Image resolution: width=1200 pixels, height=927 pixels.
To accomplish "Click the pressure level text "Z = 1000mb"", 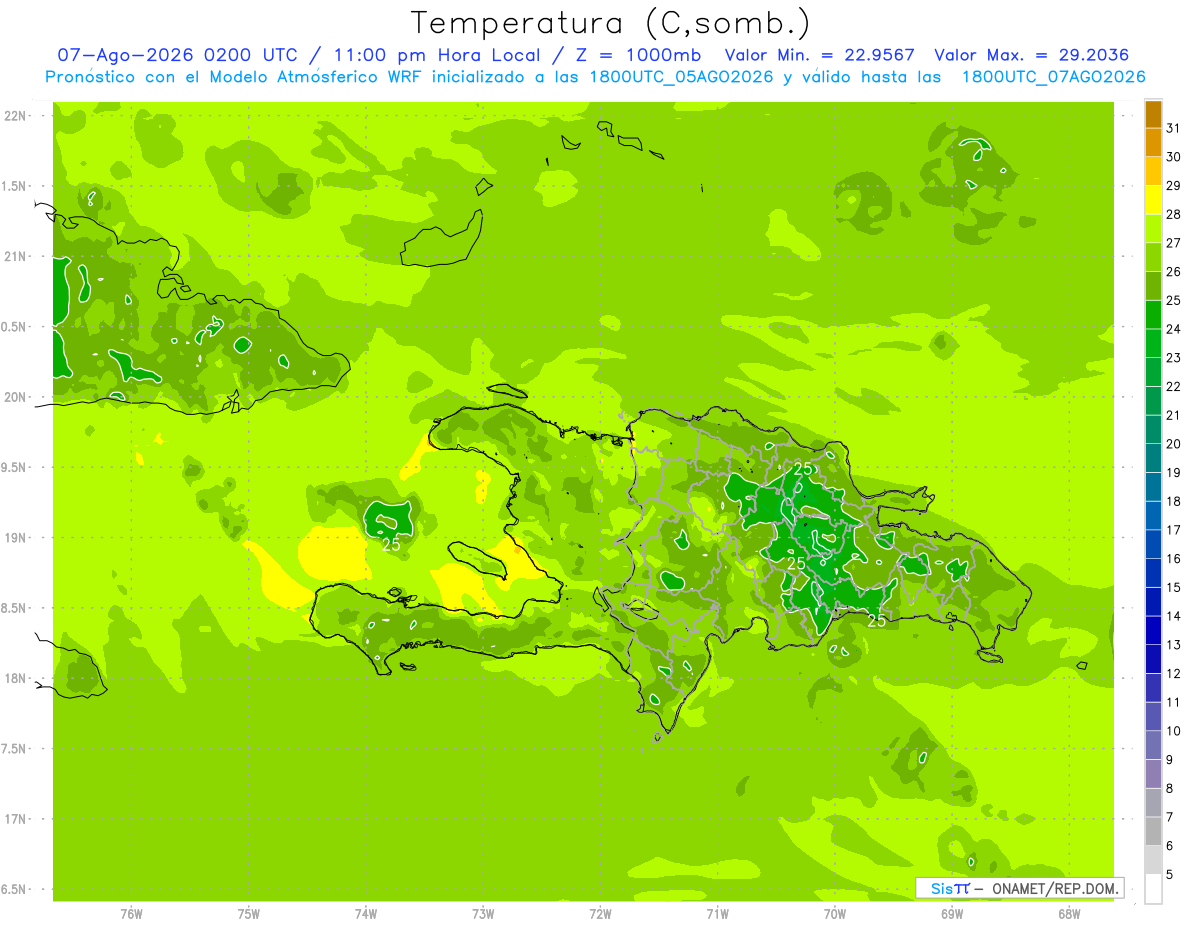I will click(x=640, y=55).
